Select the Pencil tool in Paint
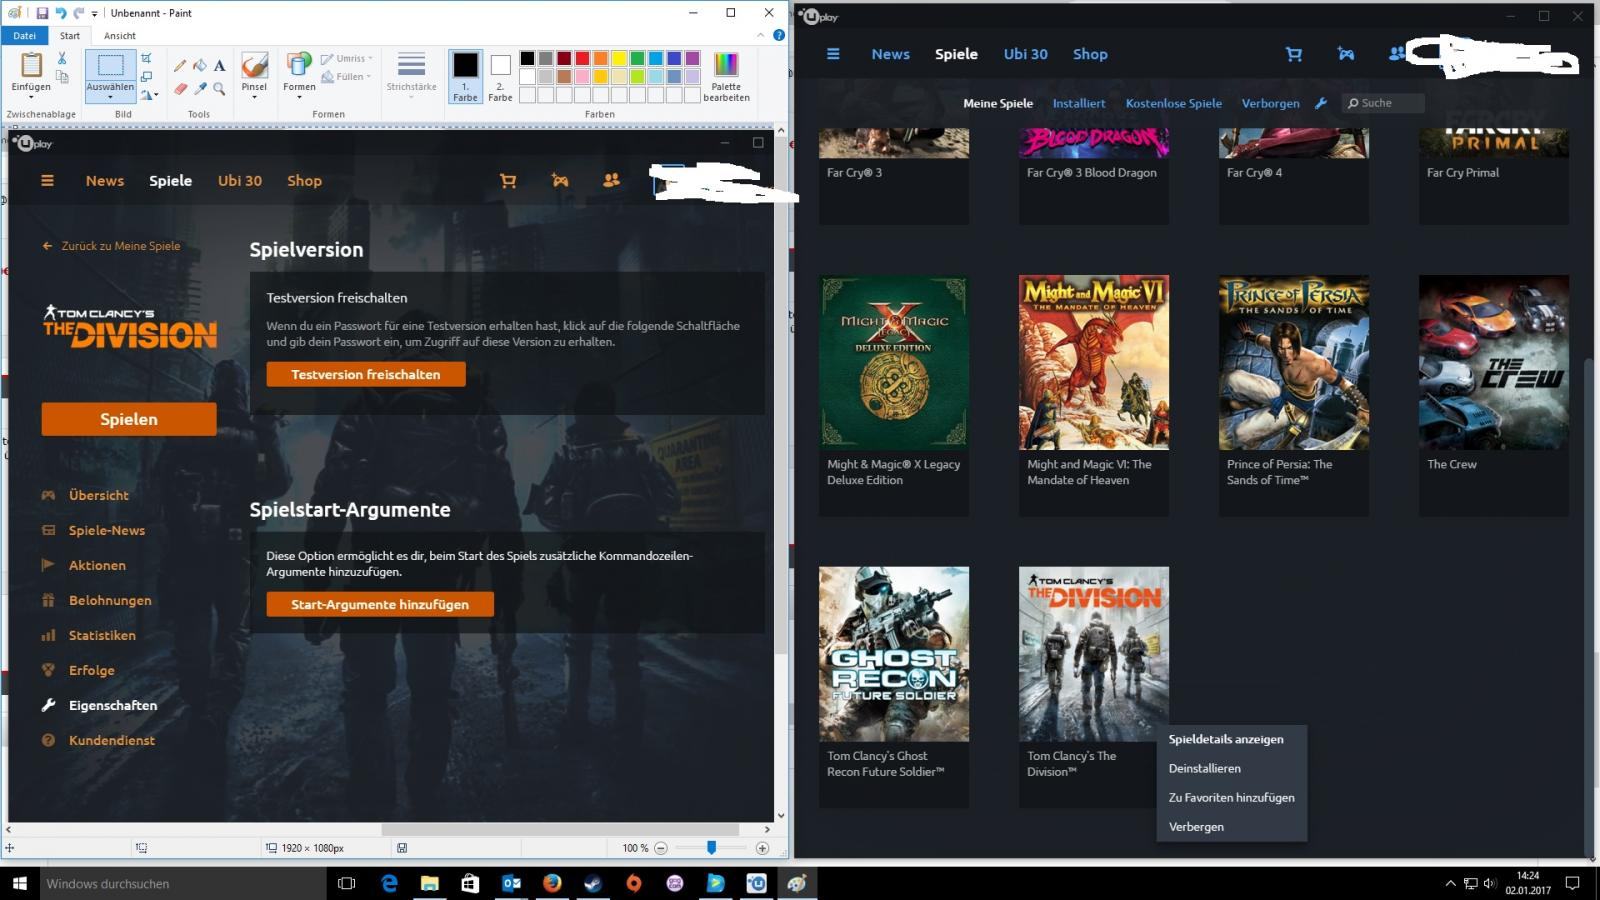1600x900 pixels. click(x=180, y=66)
